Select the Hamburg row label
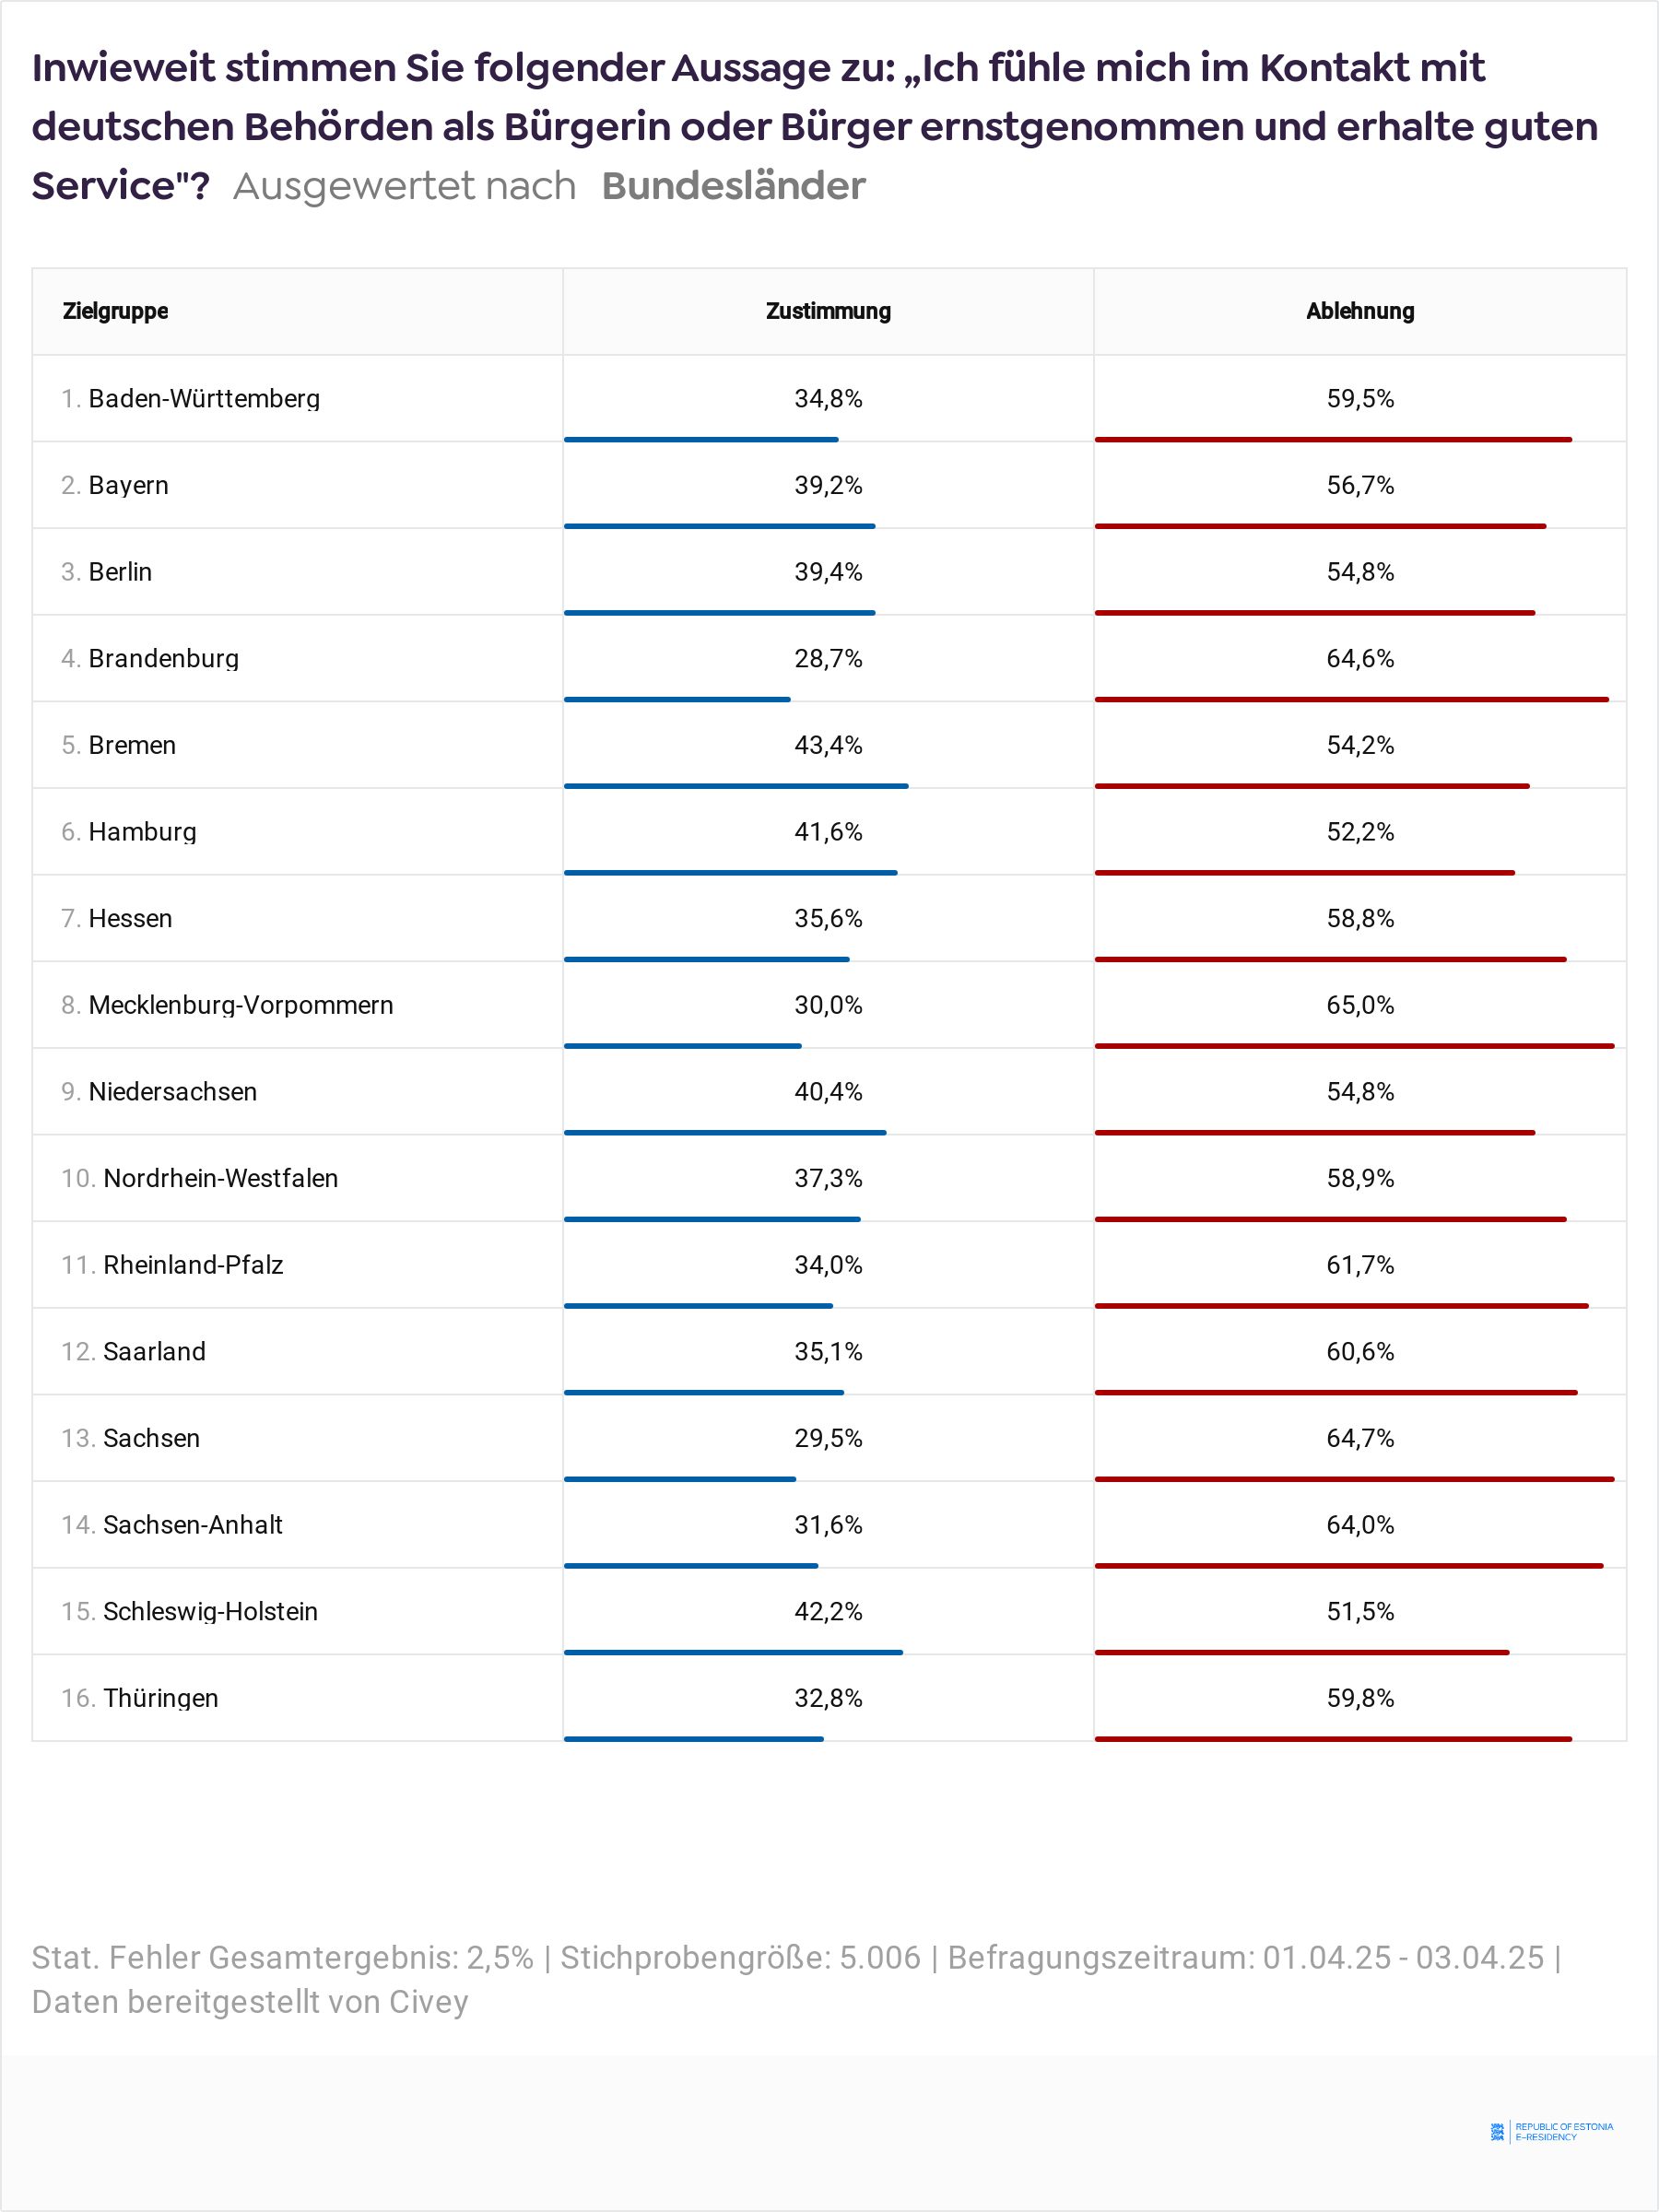 pos(142,832)
